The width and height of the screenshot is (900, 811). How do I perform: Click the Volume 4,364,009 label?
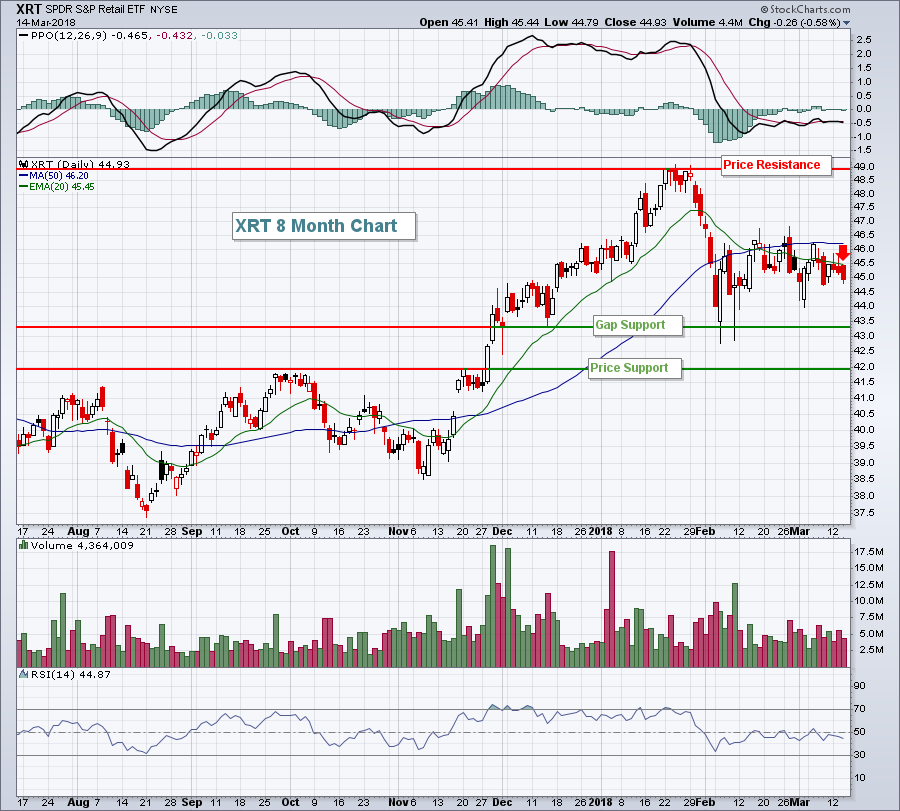tap(82, 545)
